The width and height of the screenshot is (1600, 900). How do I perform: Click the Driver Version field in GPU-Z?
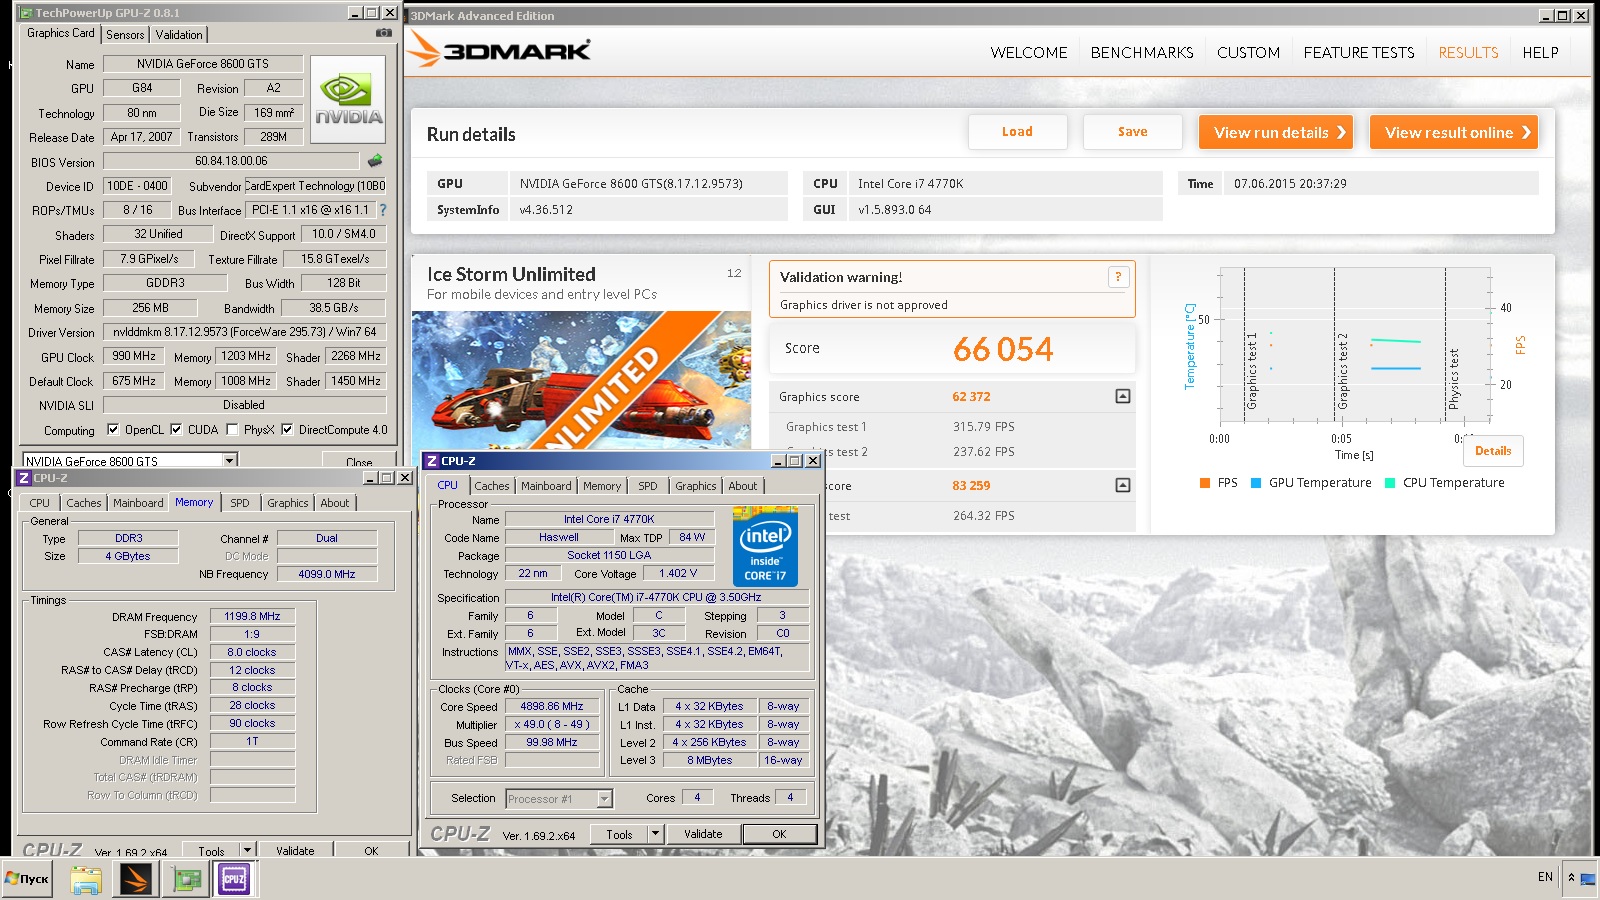point(245,332)
